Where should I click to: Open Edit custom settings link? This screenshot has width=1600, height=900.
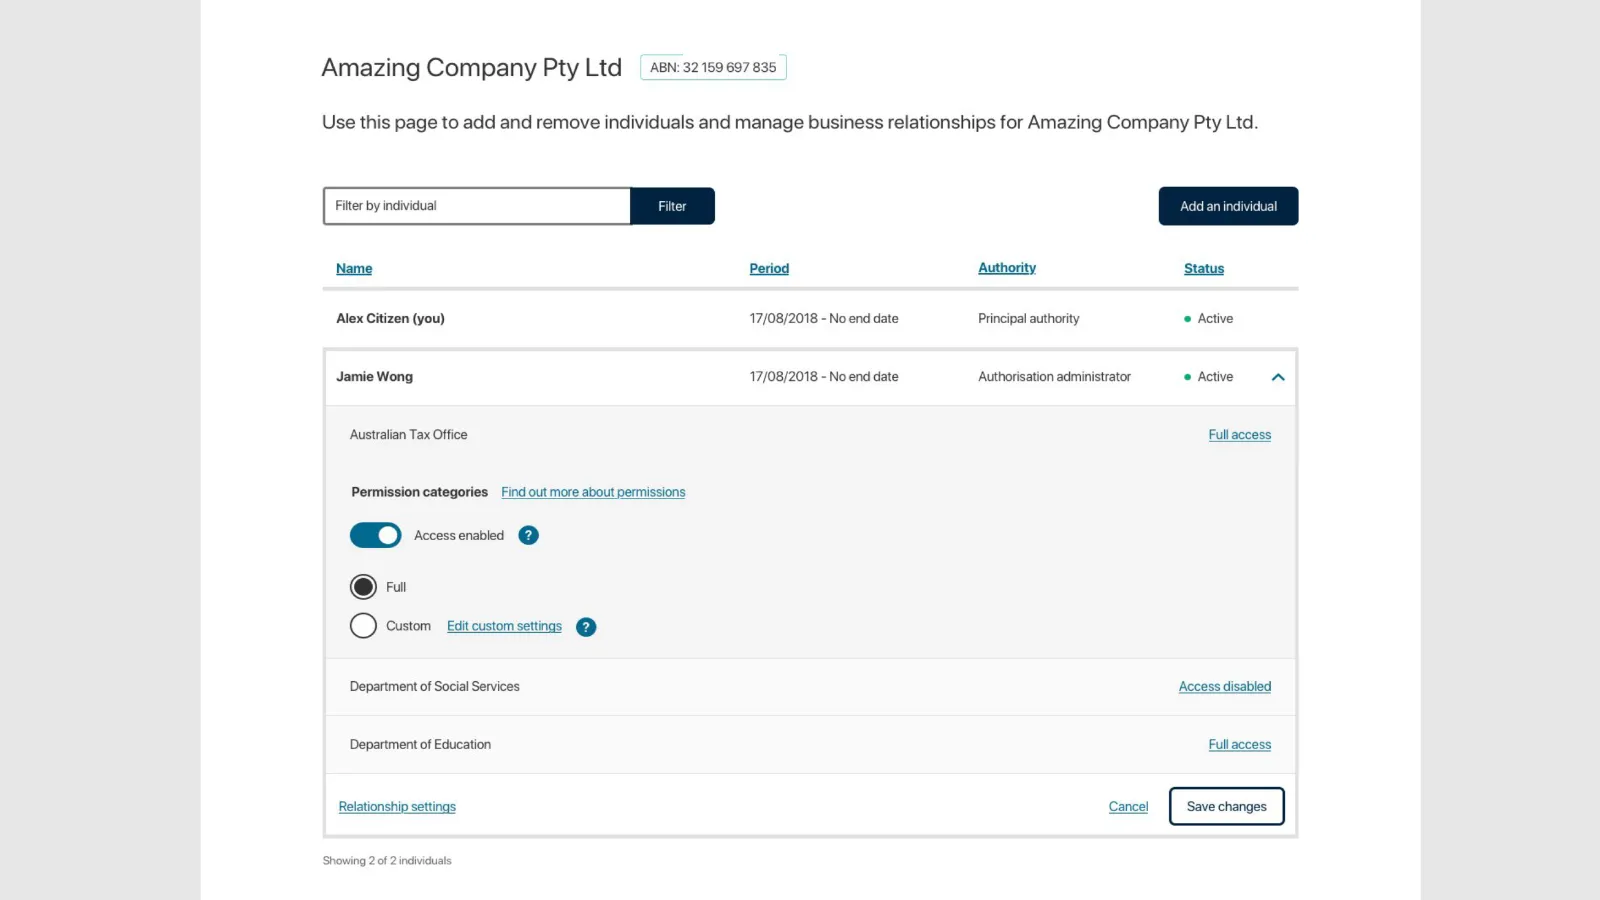coord(504,626)
